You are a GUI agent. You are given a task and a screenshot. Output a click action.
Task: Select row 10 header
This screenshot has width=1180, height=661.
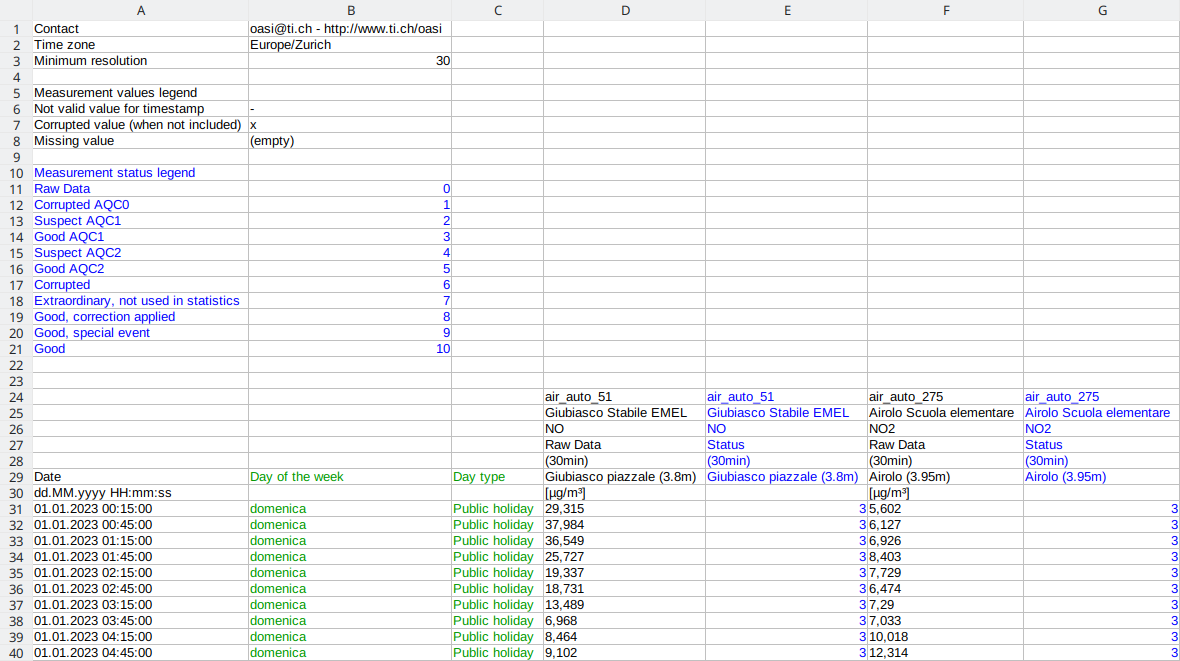16,173
